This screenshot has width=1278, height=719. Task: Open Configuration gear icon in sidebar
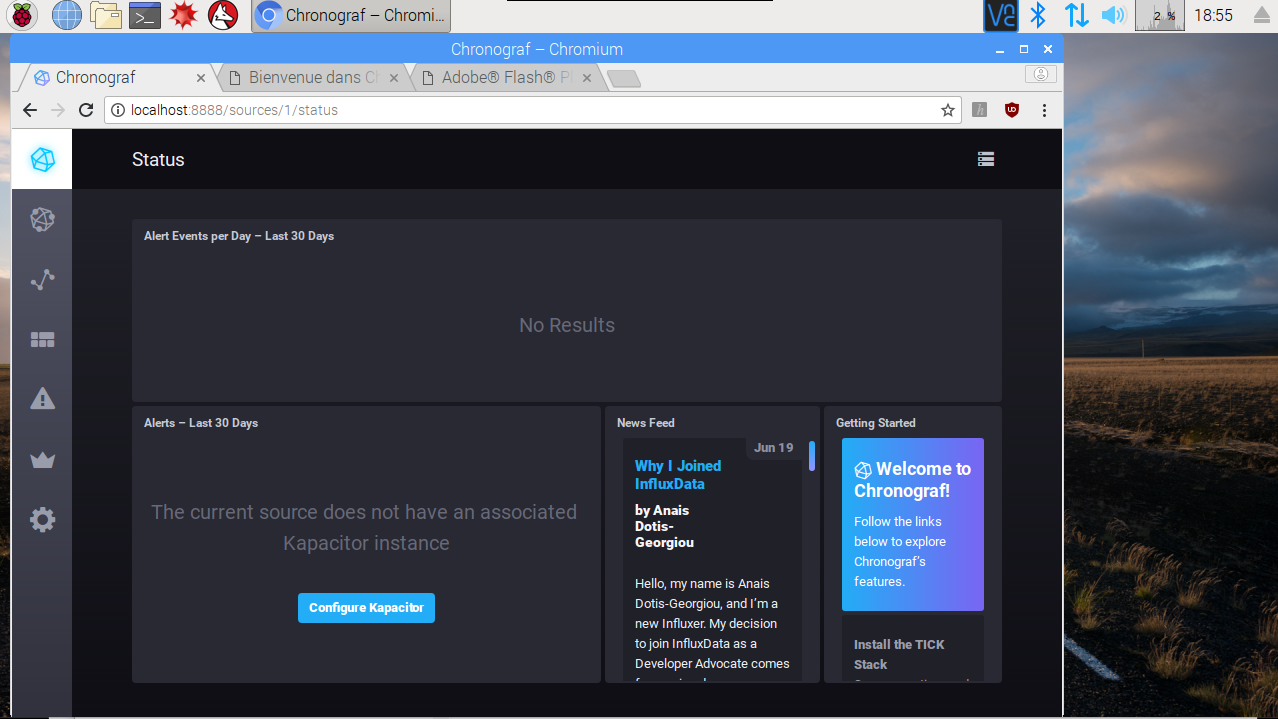(x=42, y=520)
